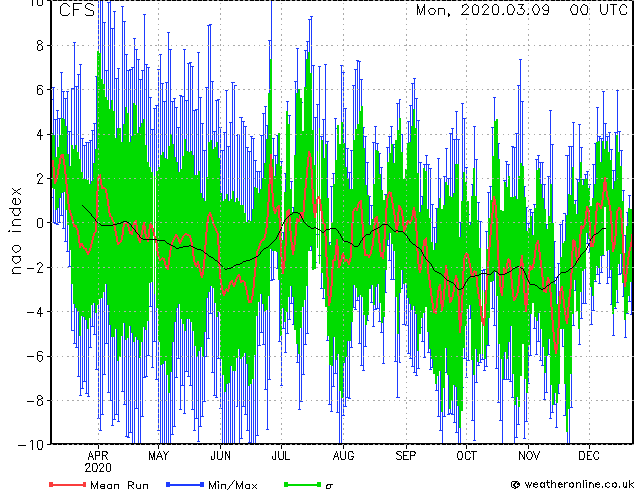Screen dimensions: 634x490
Task: Click the green sigma legend line
Action: (x=302, y=484)
